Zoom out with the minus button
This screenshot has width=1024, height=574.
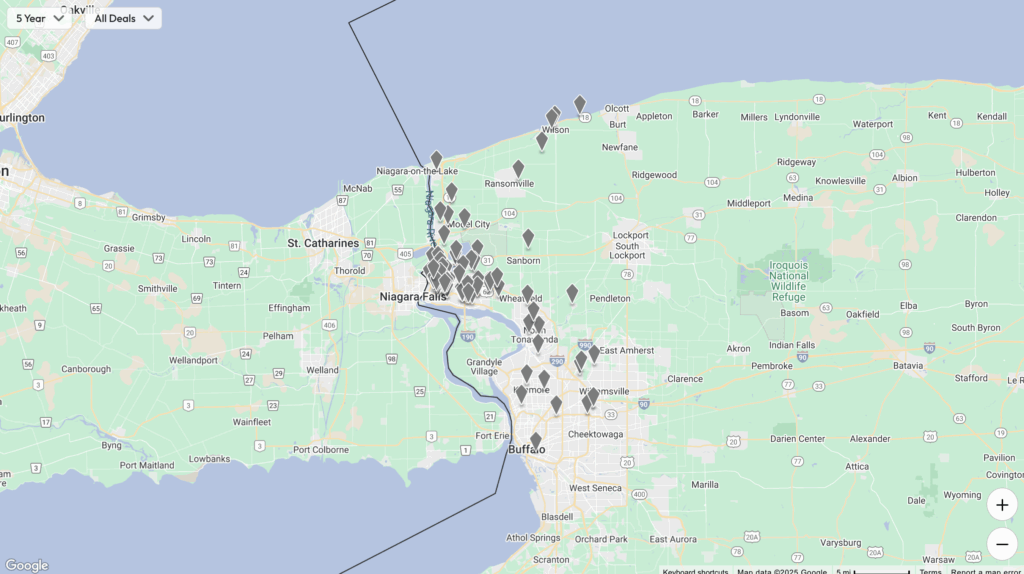[x=1002, y=544]
